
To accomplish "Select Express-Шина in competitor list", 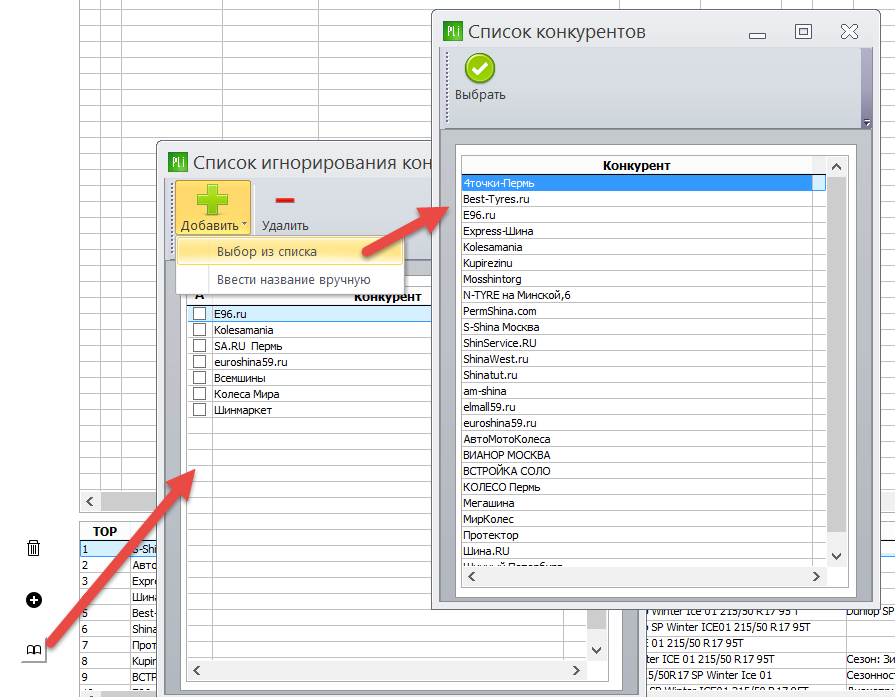I will tap(643, 231).
